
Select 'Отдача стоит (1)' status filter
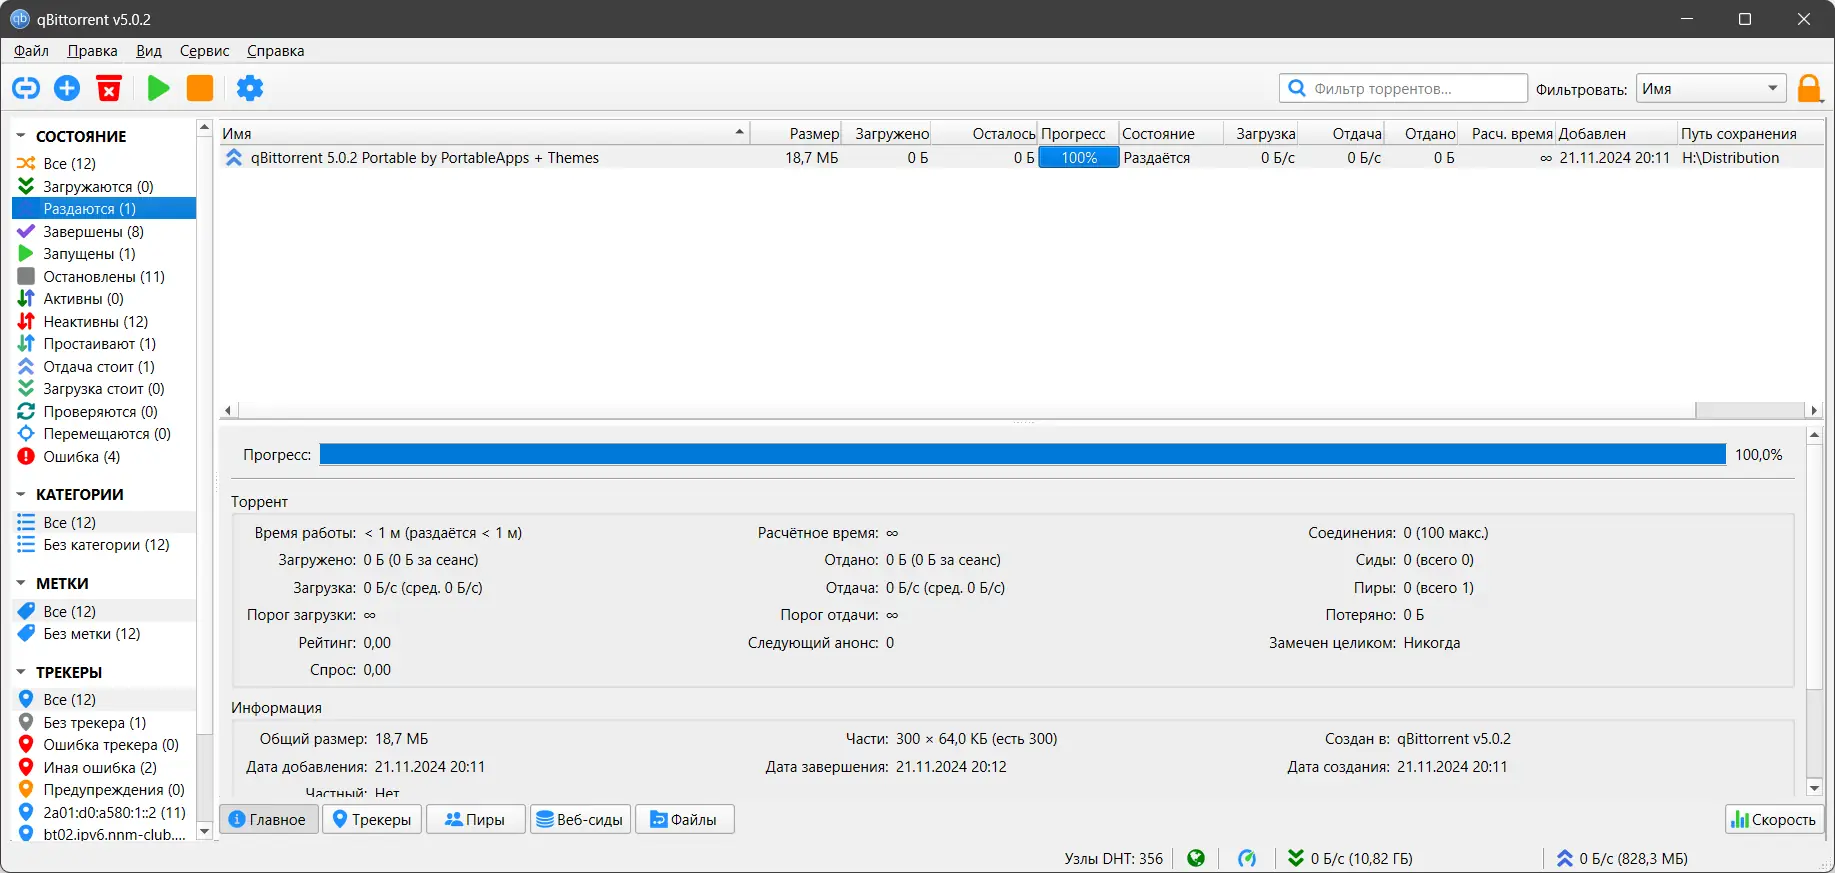click(x=104, y=366)
